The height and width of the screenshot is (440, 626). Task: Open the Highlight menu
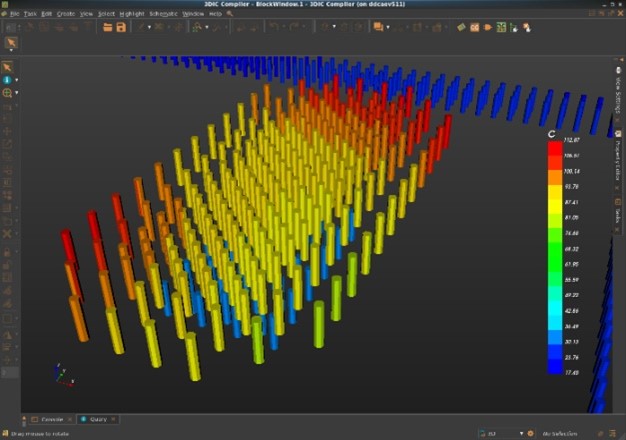click(x=132, y=14)
